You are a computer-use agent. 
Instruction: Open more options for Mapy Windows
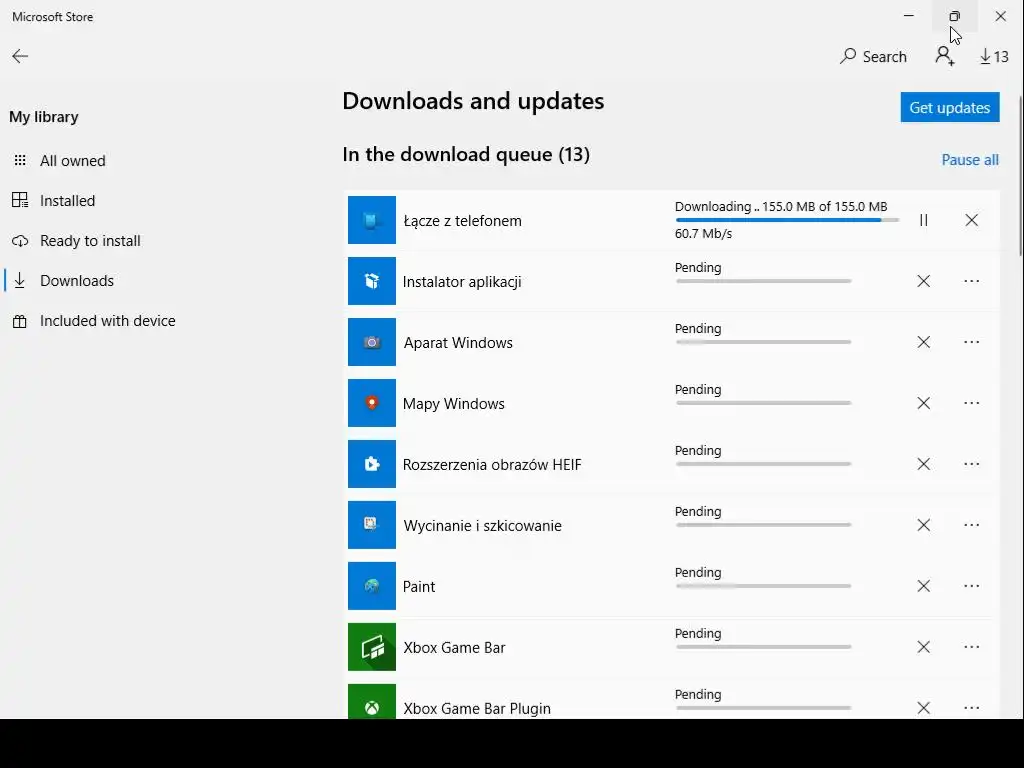pos(972,403)
